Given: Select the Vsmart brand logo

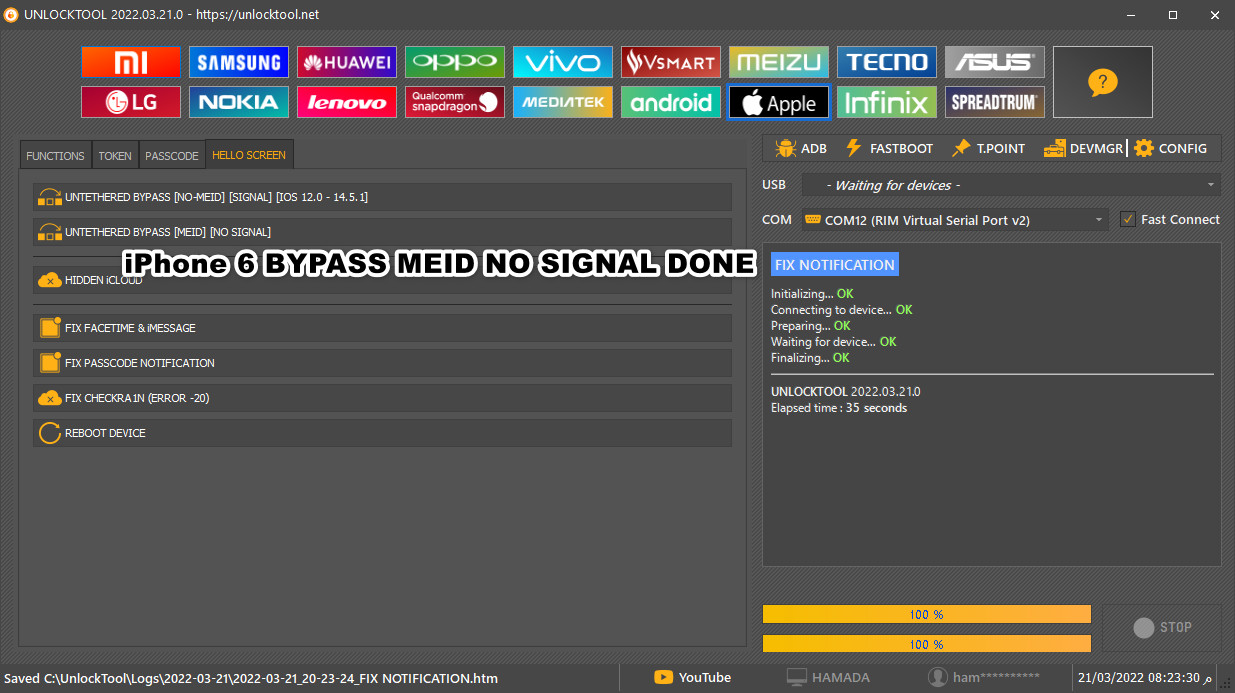Looking at the screenshot, I should pyautogui.click(x=671, y=62).
